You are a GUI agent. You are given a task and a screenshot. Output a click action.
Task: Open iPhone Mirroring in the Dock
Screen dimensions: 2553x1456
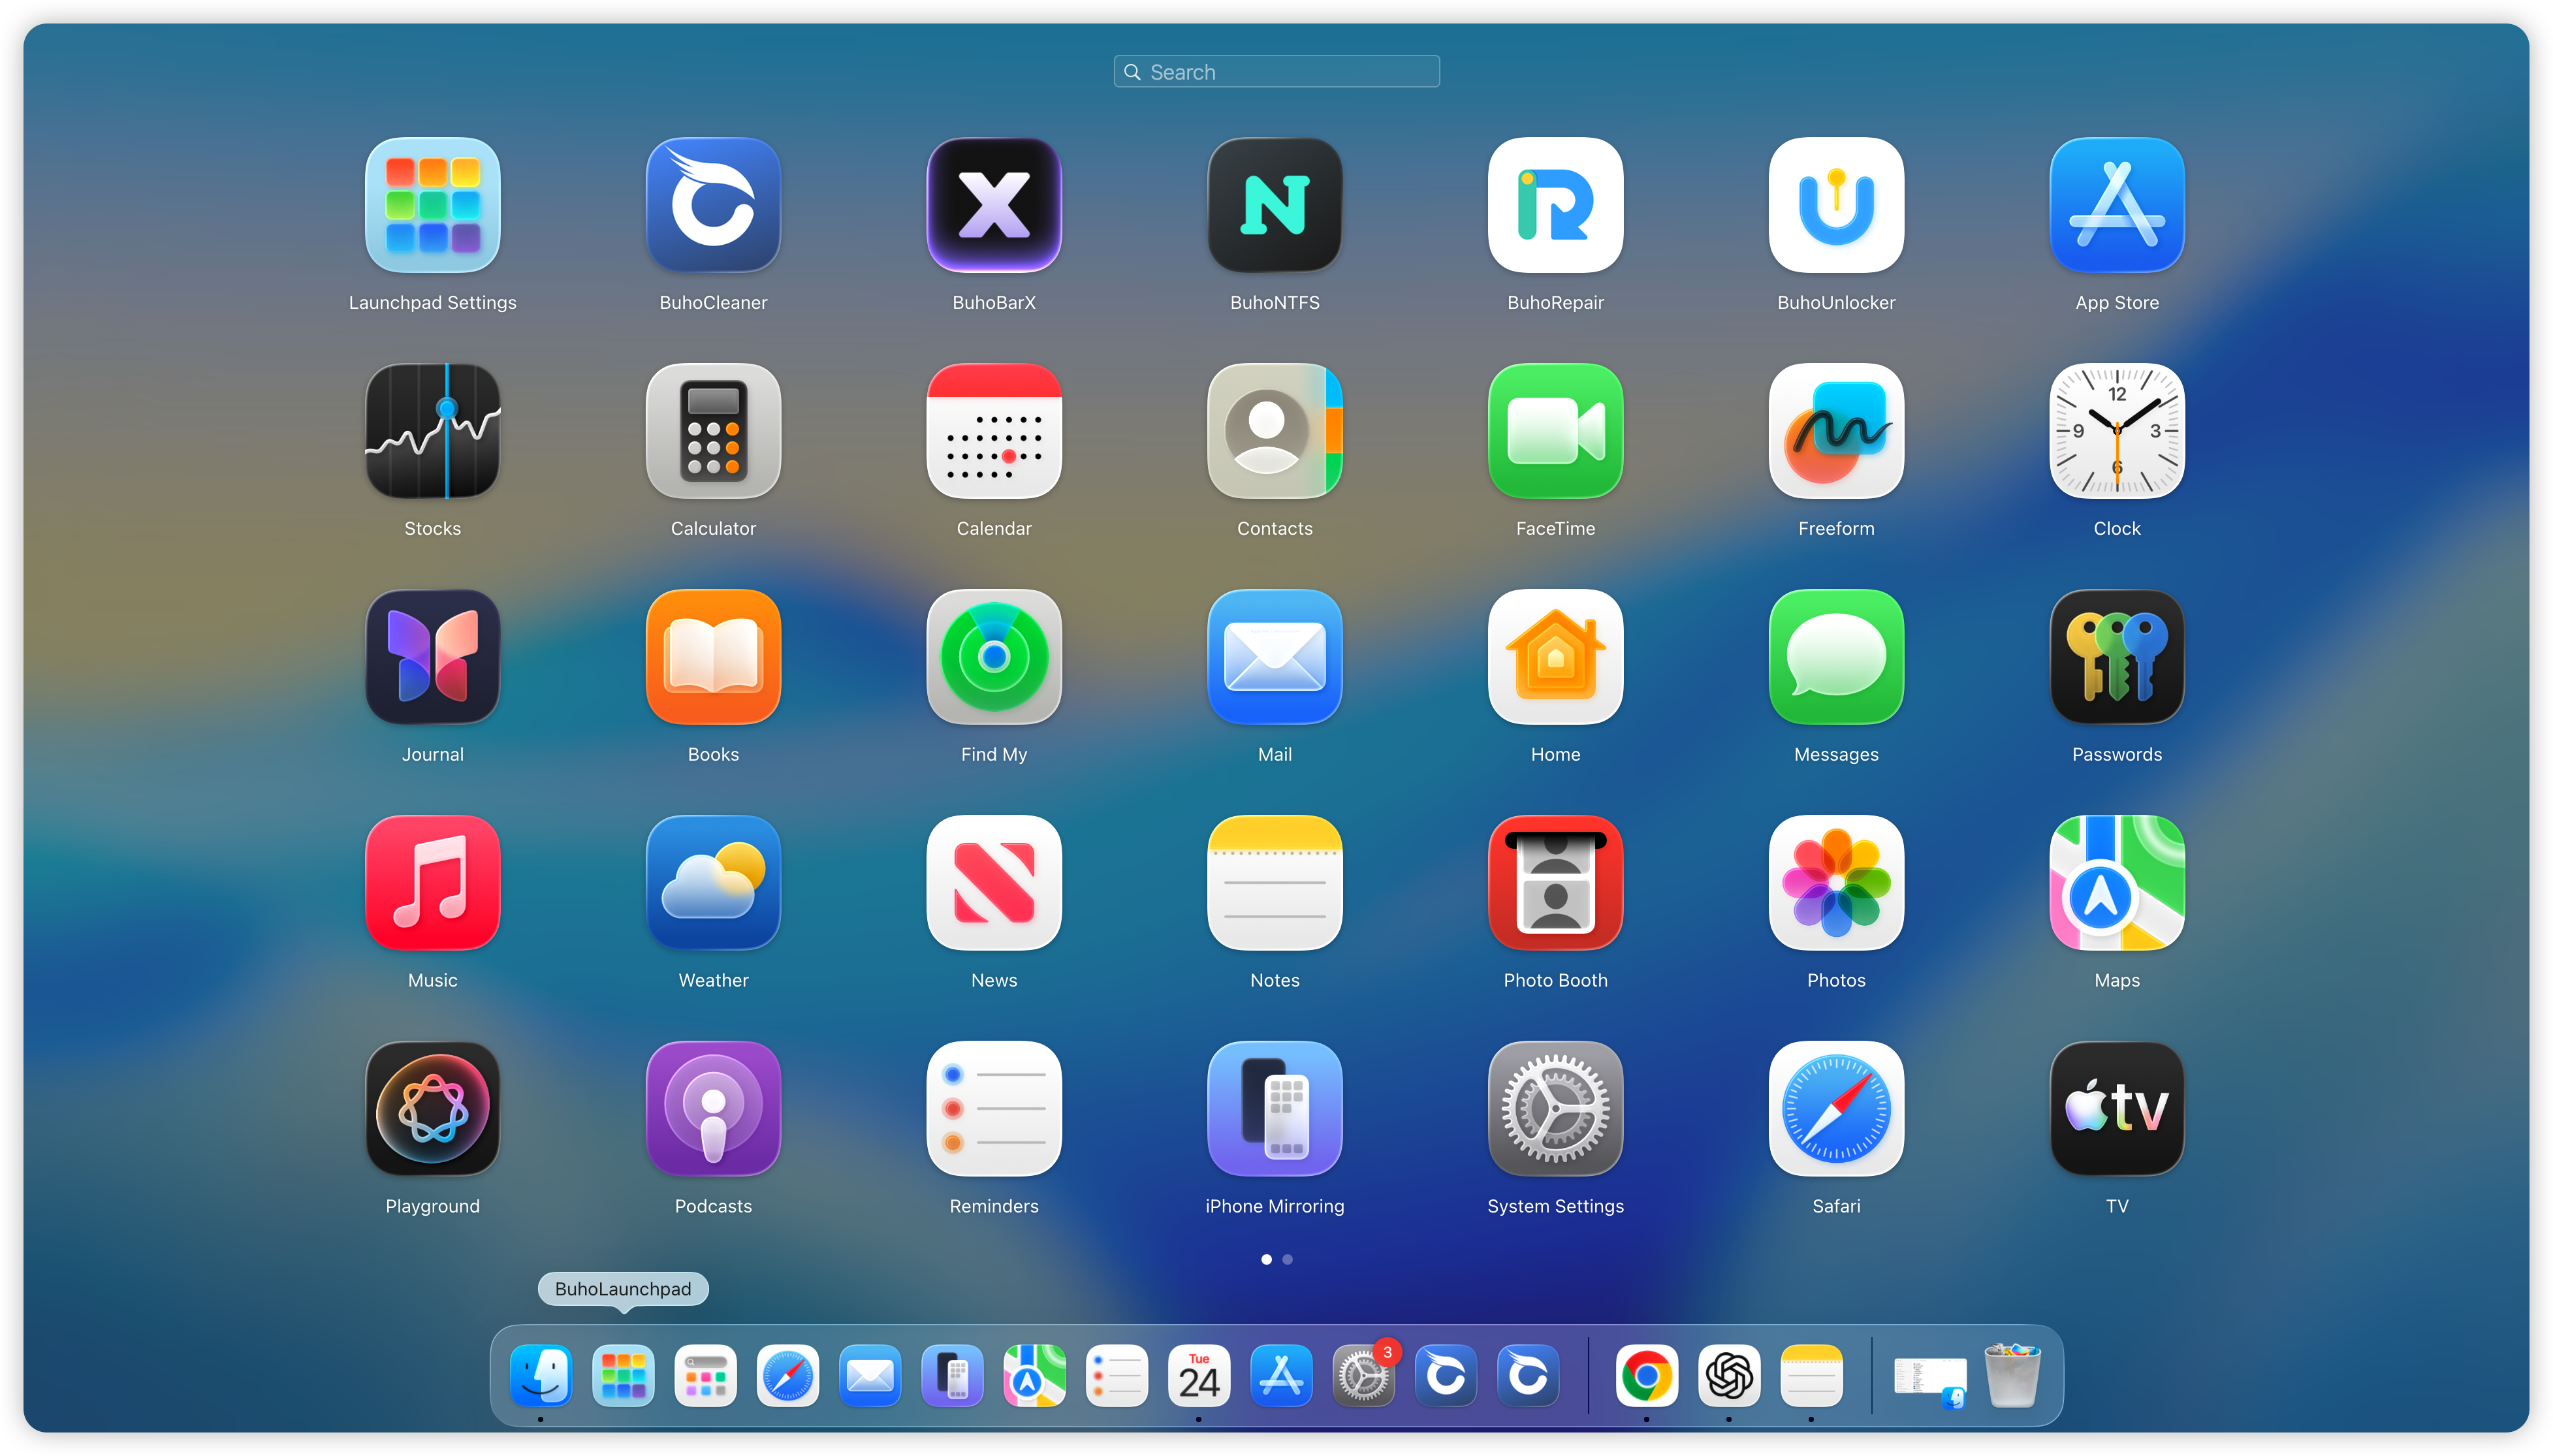click(952, 1377)
